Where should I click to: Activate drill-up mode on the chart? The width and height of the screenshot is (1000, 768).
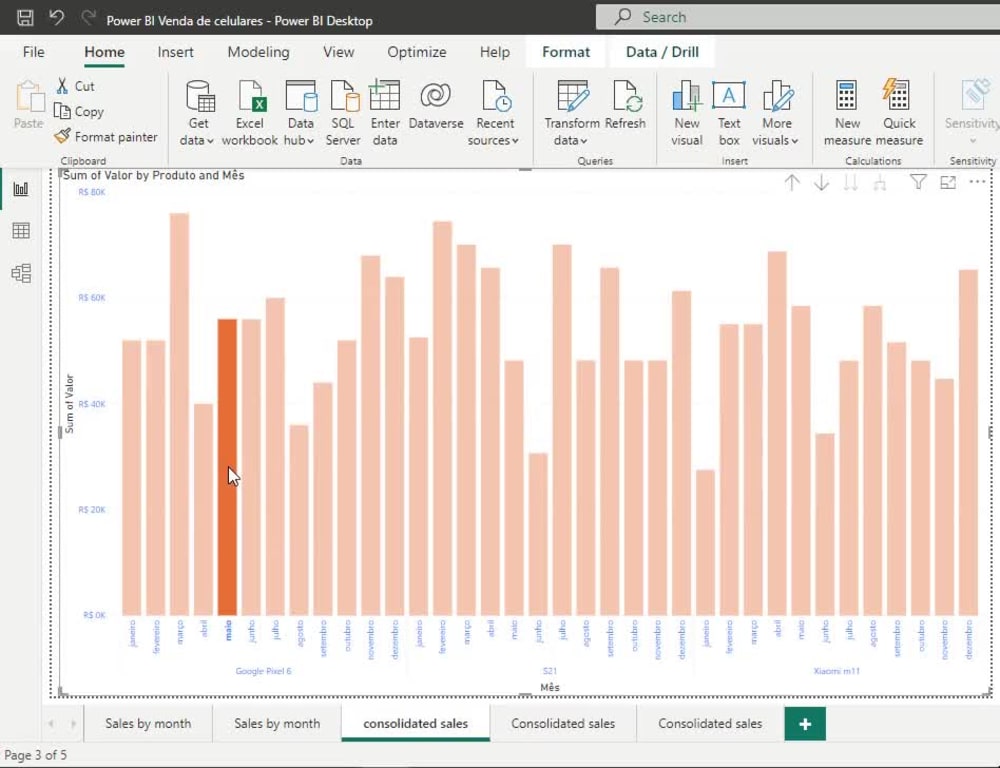click(793, 182)
